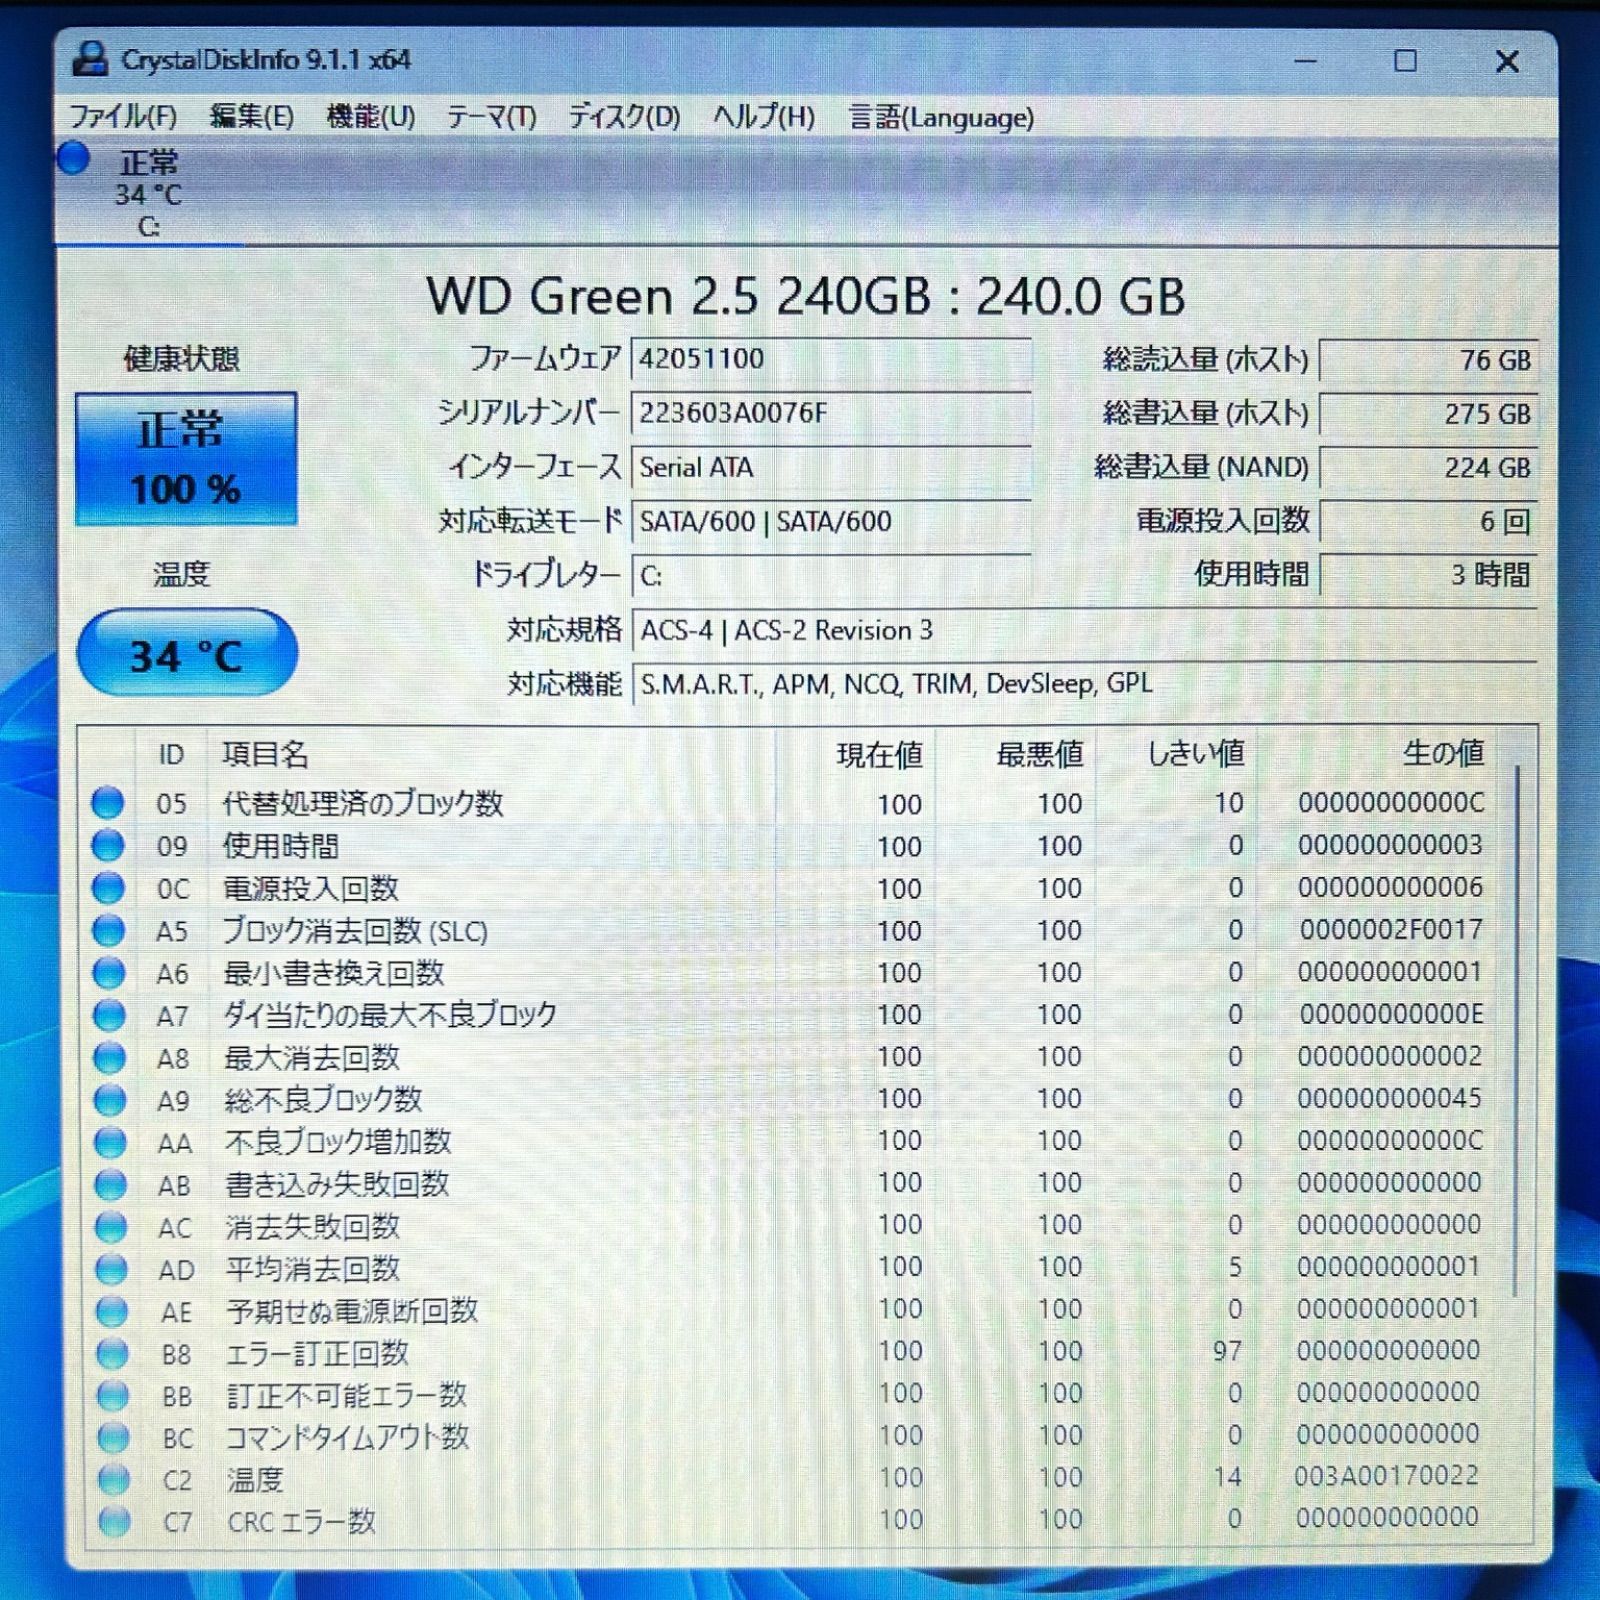Click the serial number field 223603A0076F

[x=831, y=413]
